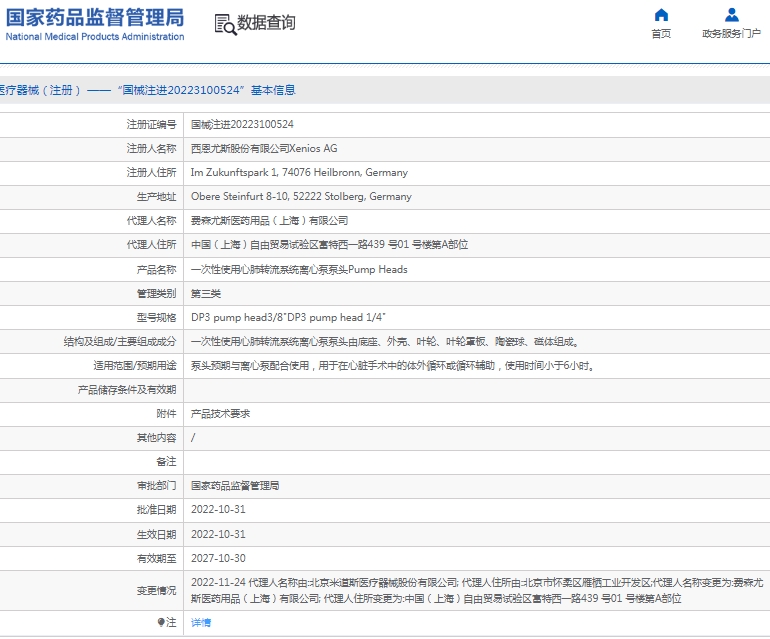
Task: Select product name Pump Heads value
Action: pyautogui.click(x=299, y=269)
